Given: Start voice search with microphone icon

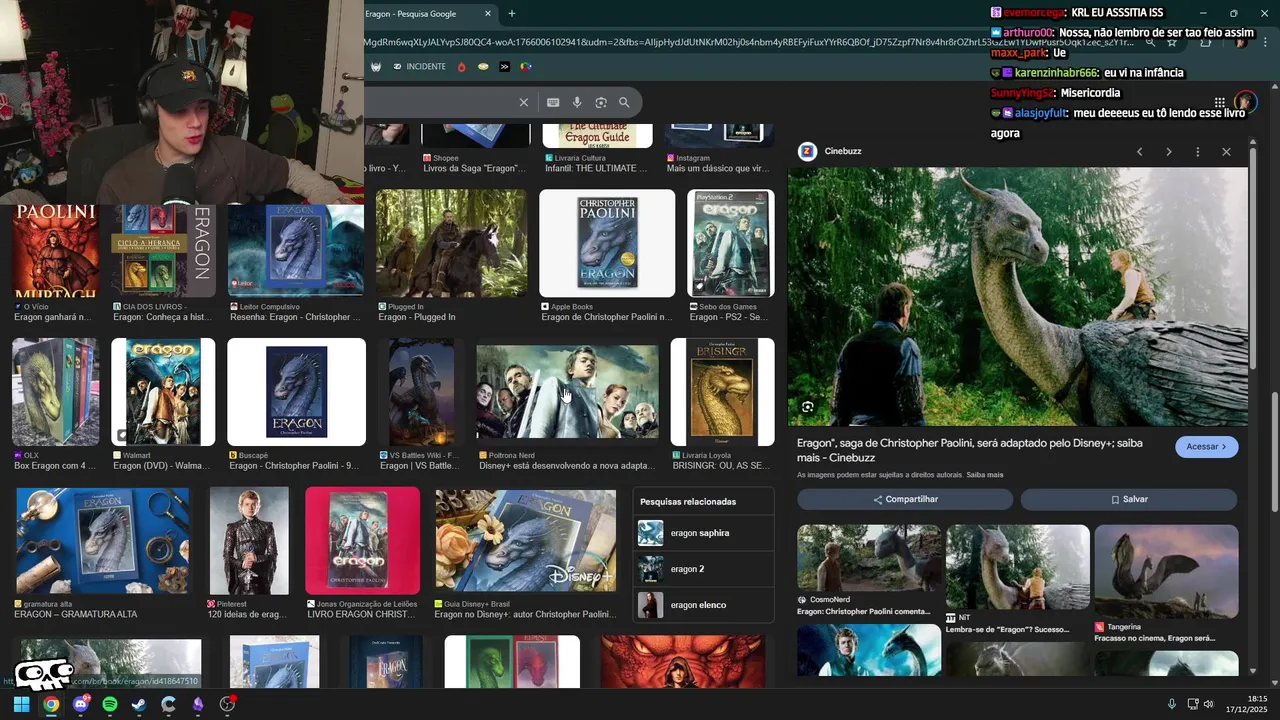Looking at the screenshot, I should click(577, 102).
